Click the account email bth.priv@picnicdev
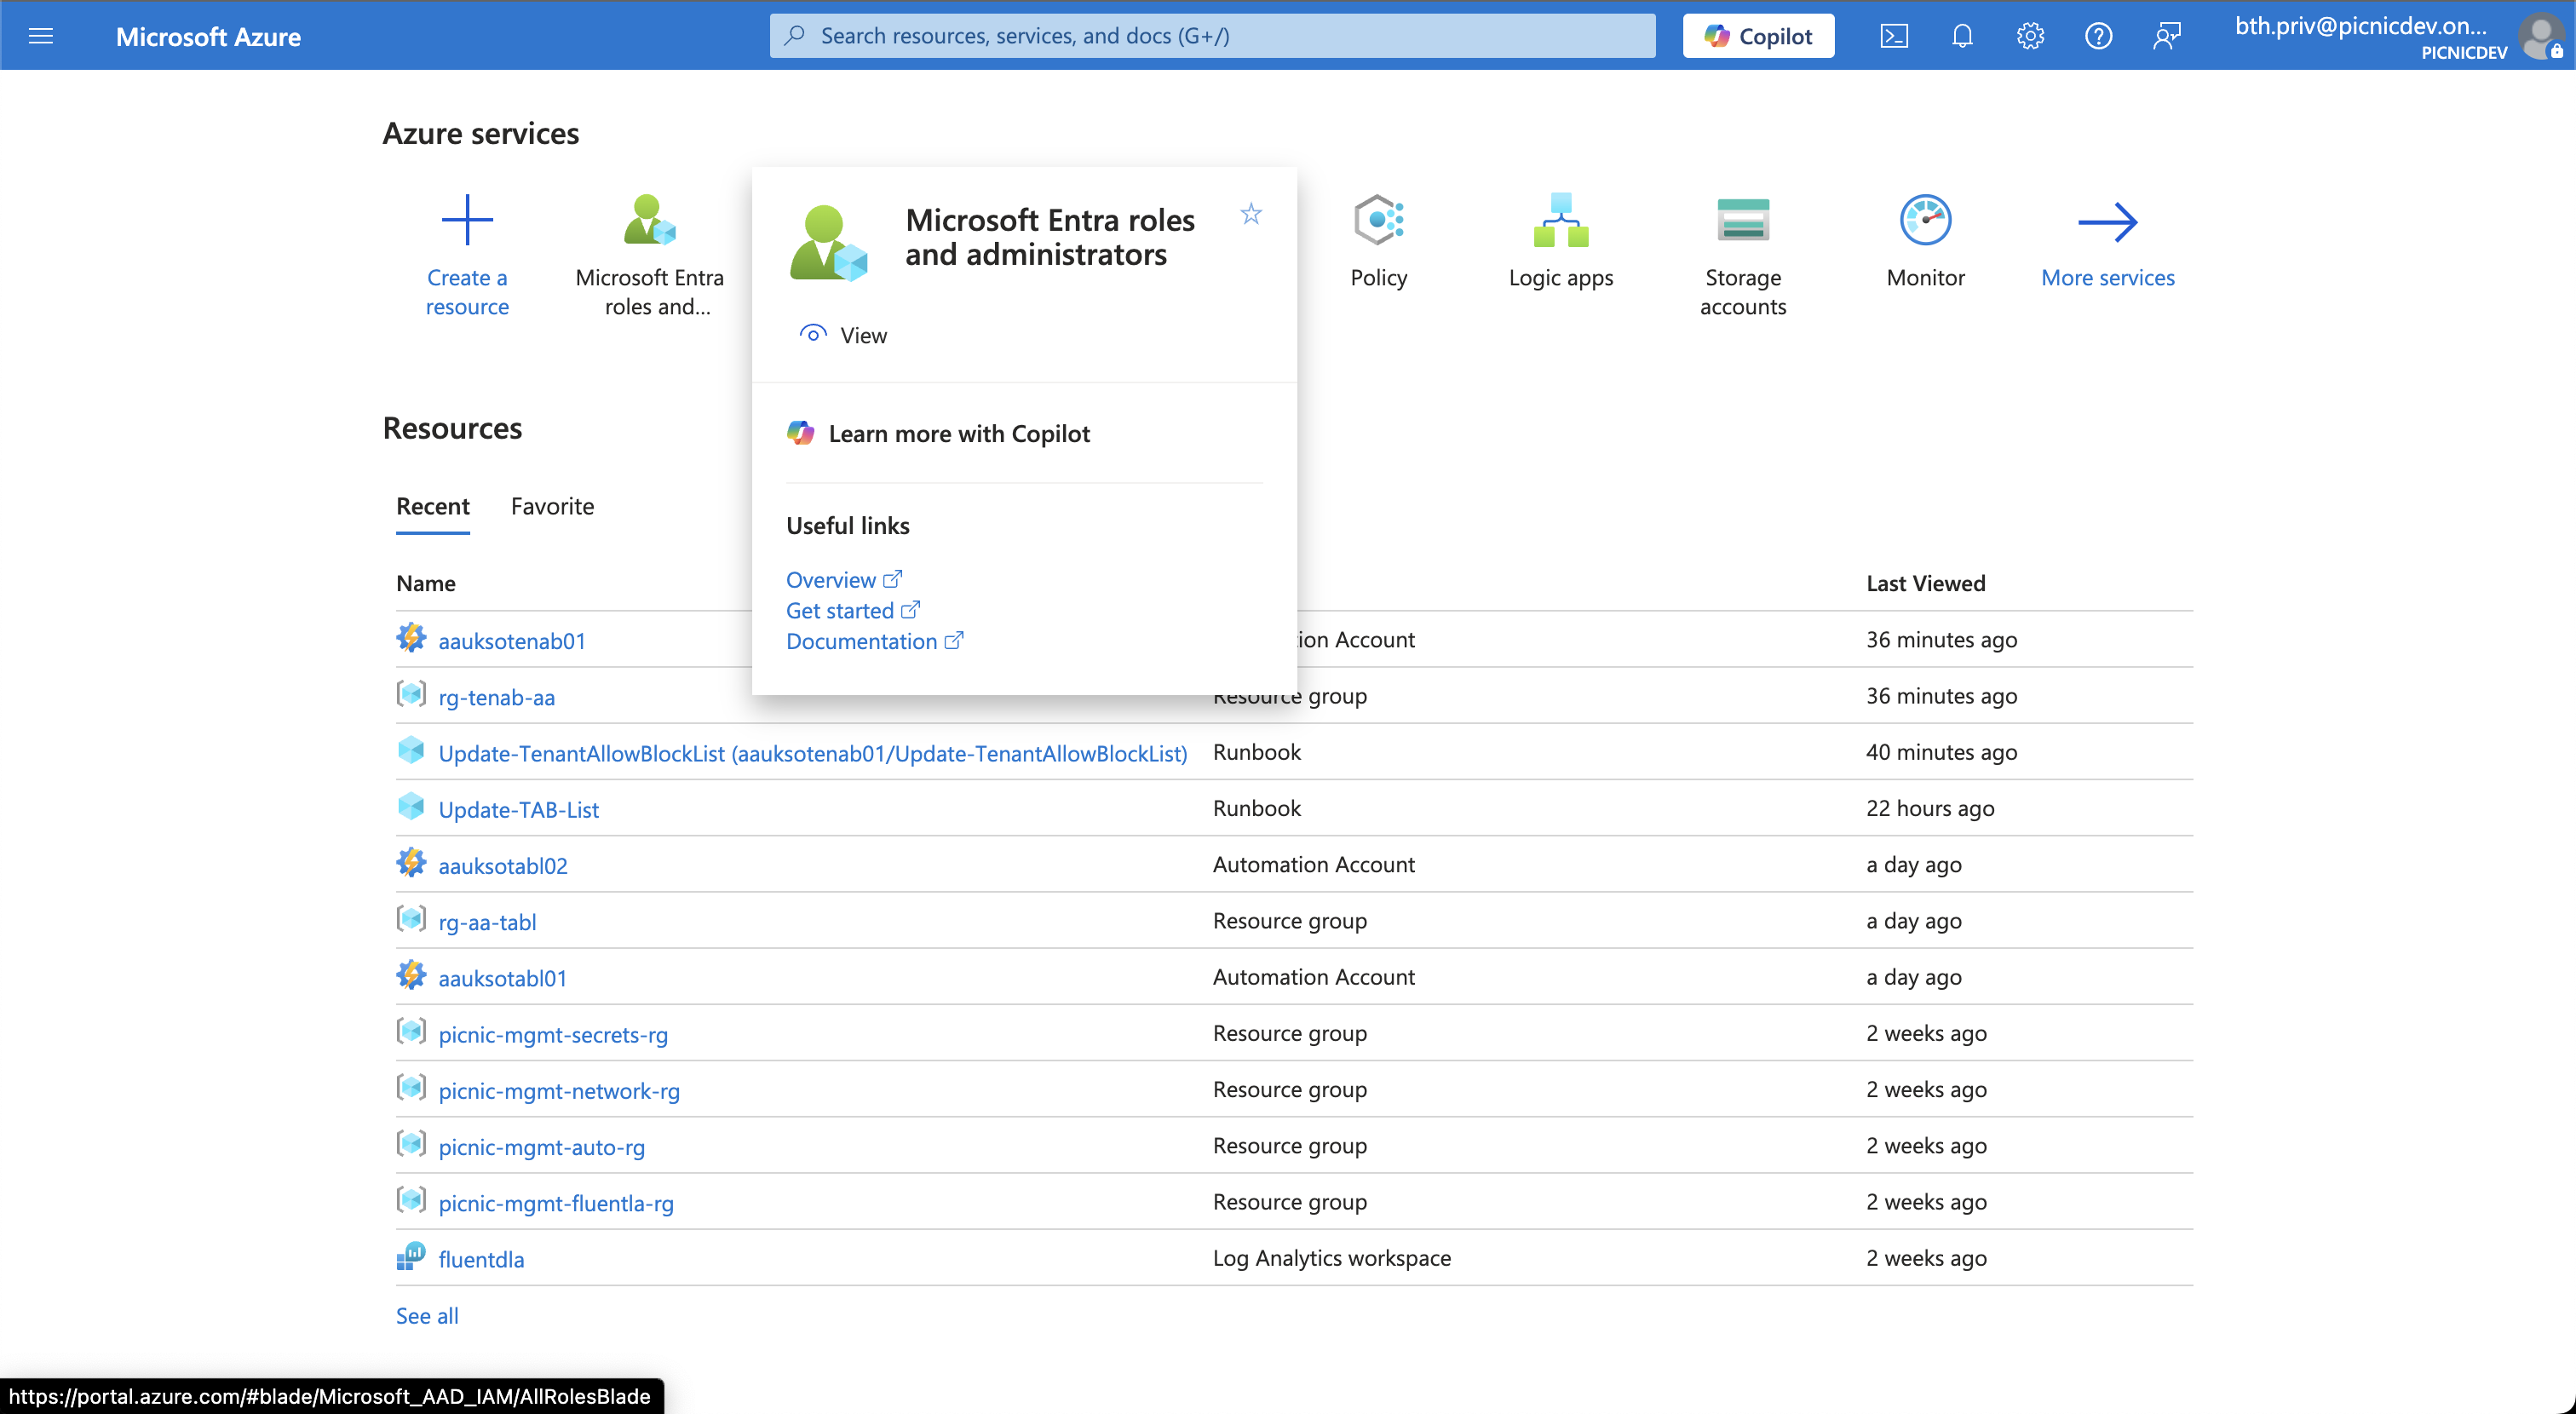2576x1414 pixels. 2360,26
